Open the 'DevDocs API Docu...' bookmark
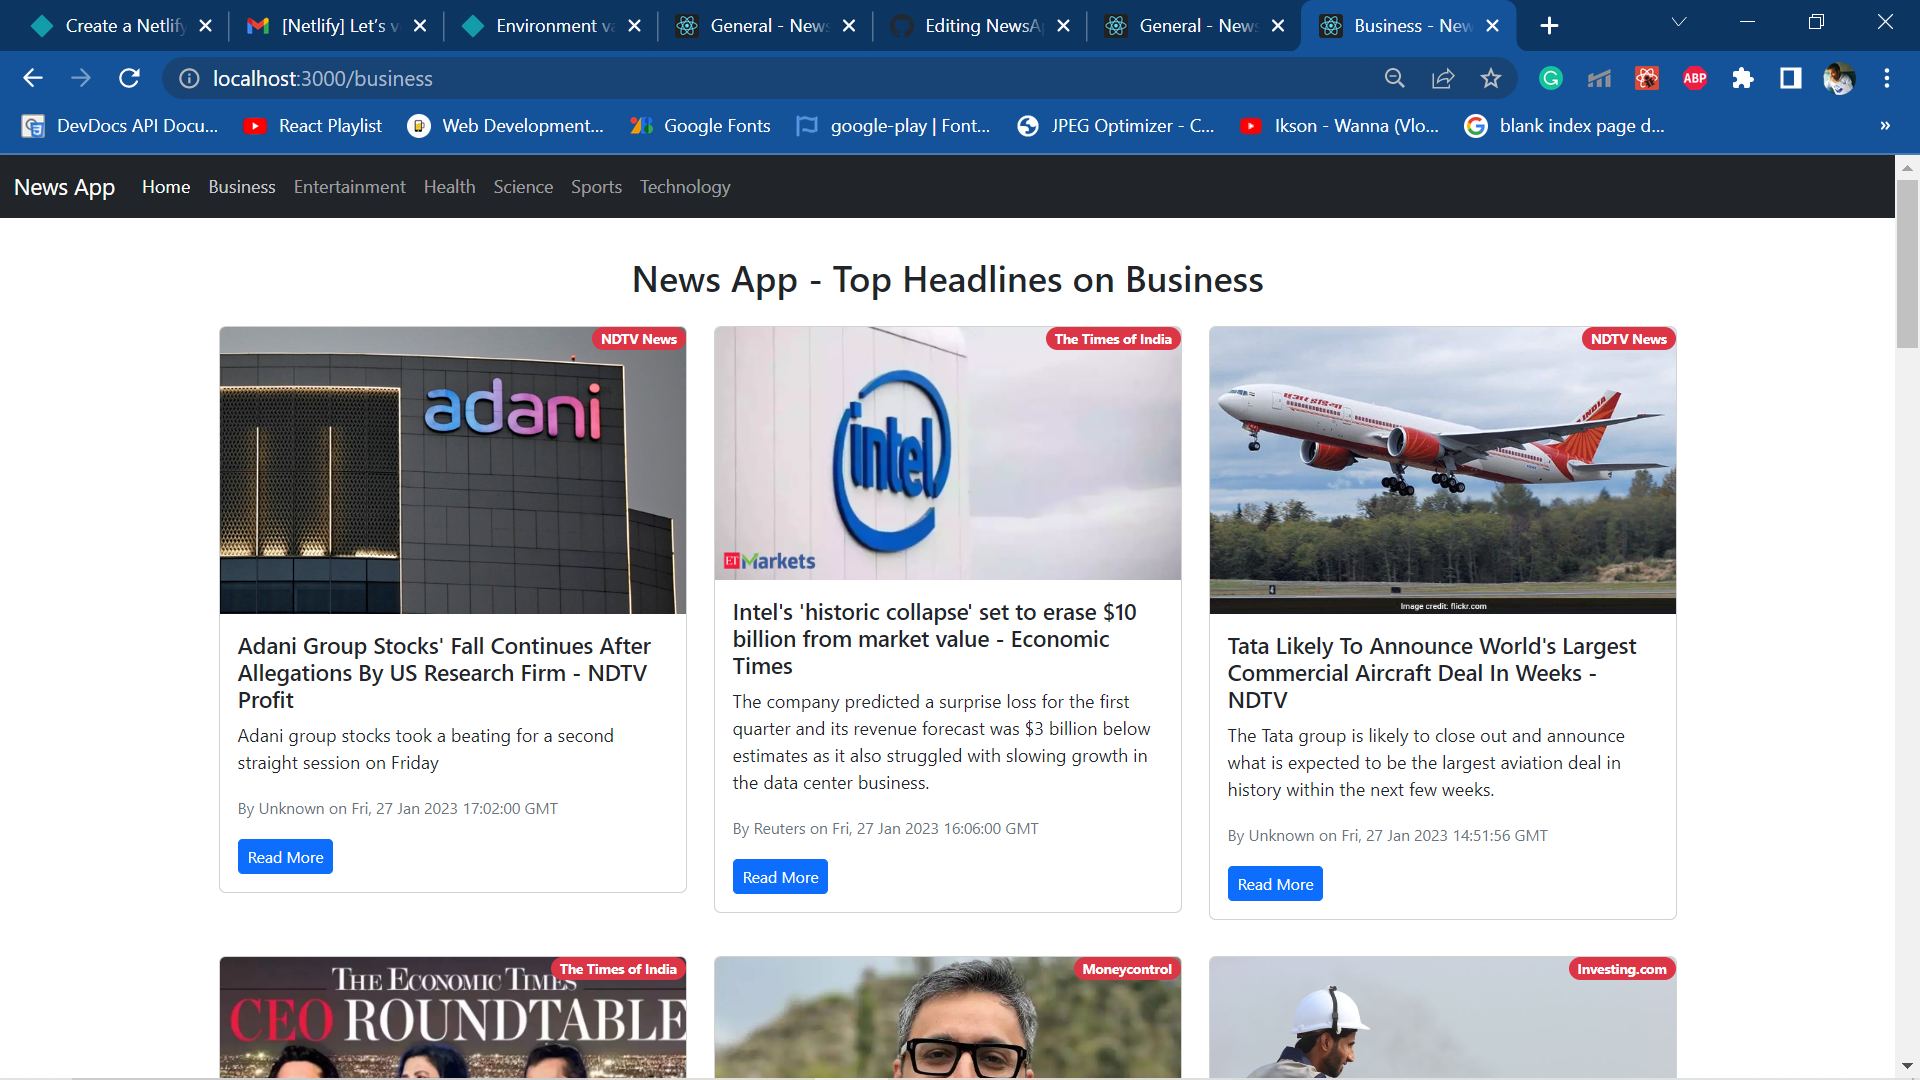Screen dimensions: 1920x1080 pyautogui.click(x=120, y=126)
